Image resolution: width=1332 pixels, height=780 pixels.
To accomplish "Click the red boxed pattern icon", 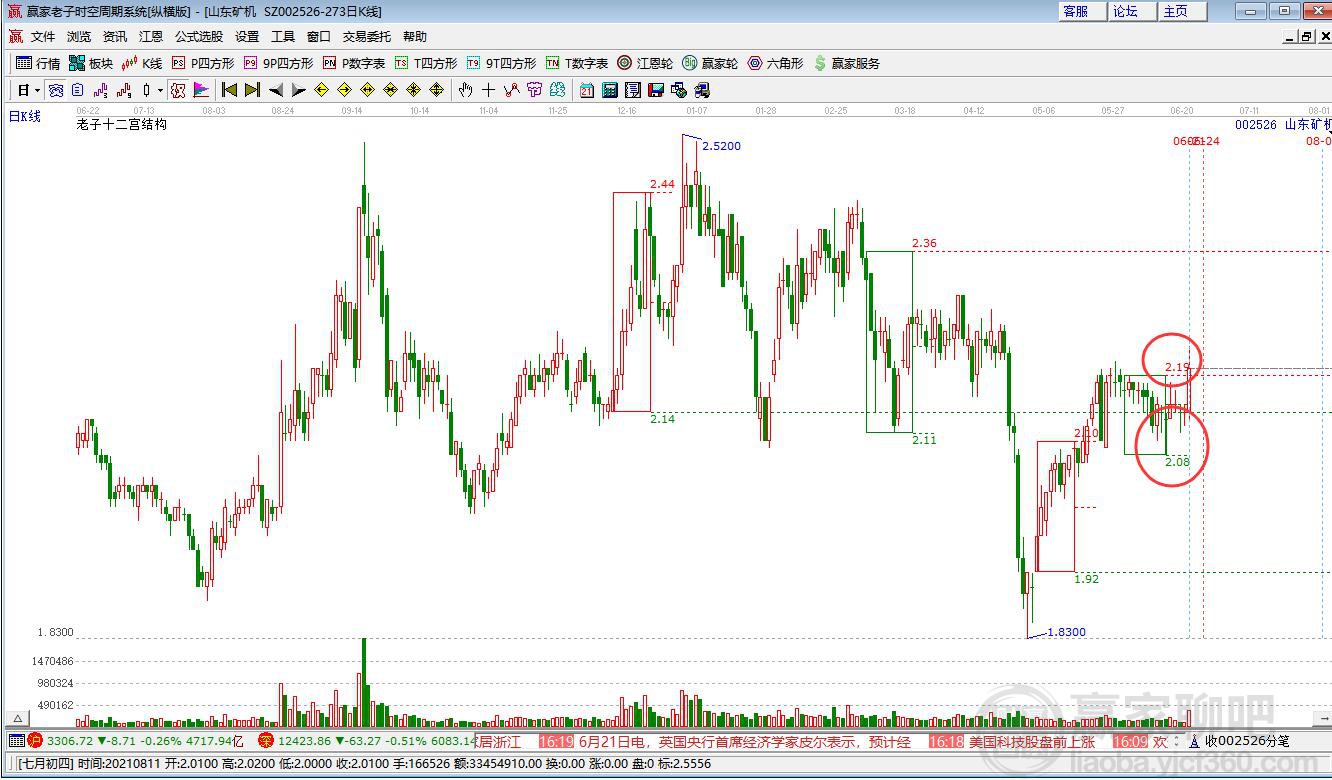I will click(x=178, y=90).
